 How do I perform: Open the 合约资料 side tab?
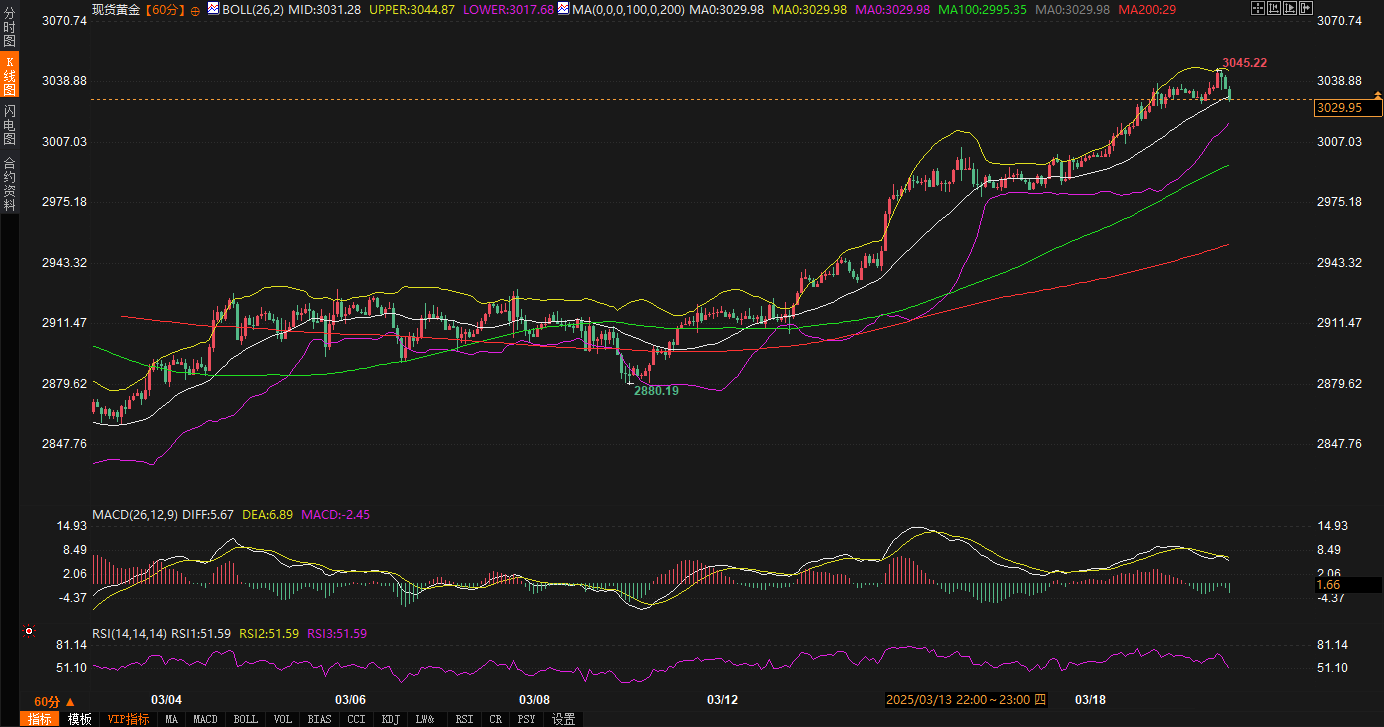coord(9,183)
